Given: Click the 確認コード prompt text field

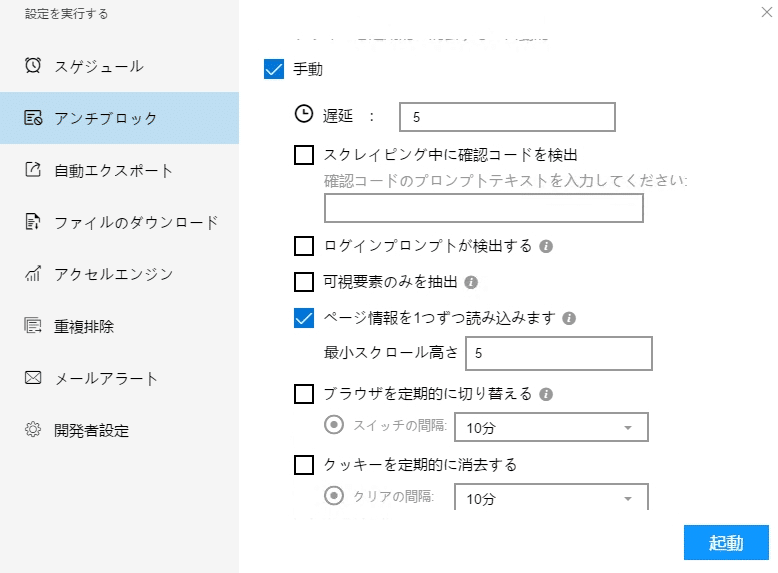Looking at the screenshot, I should coord(483,208).
